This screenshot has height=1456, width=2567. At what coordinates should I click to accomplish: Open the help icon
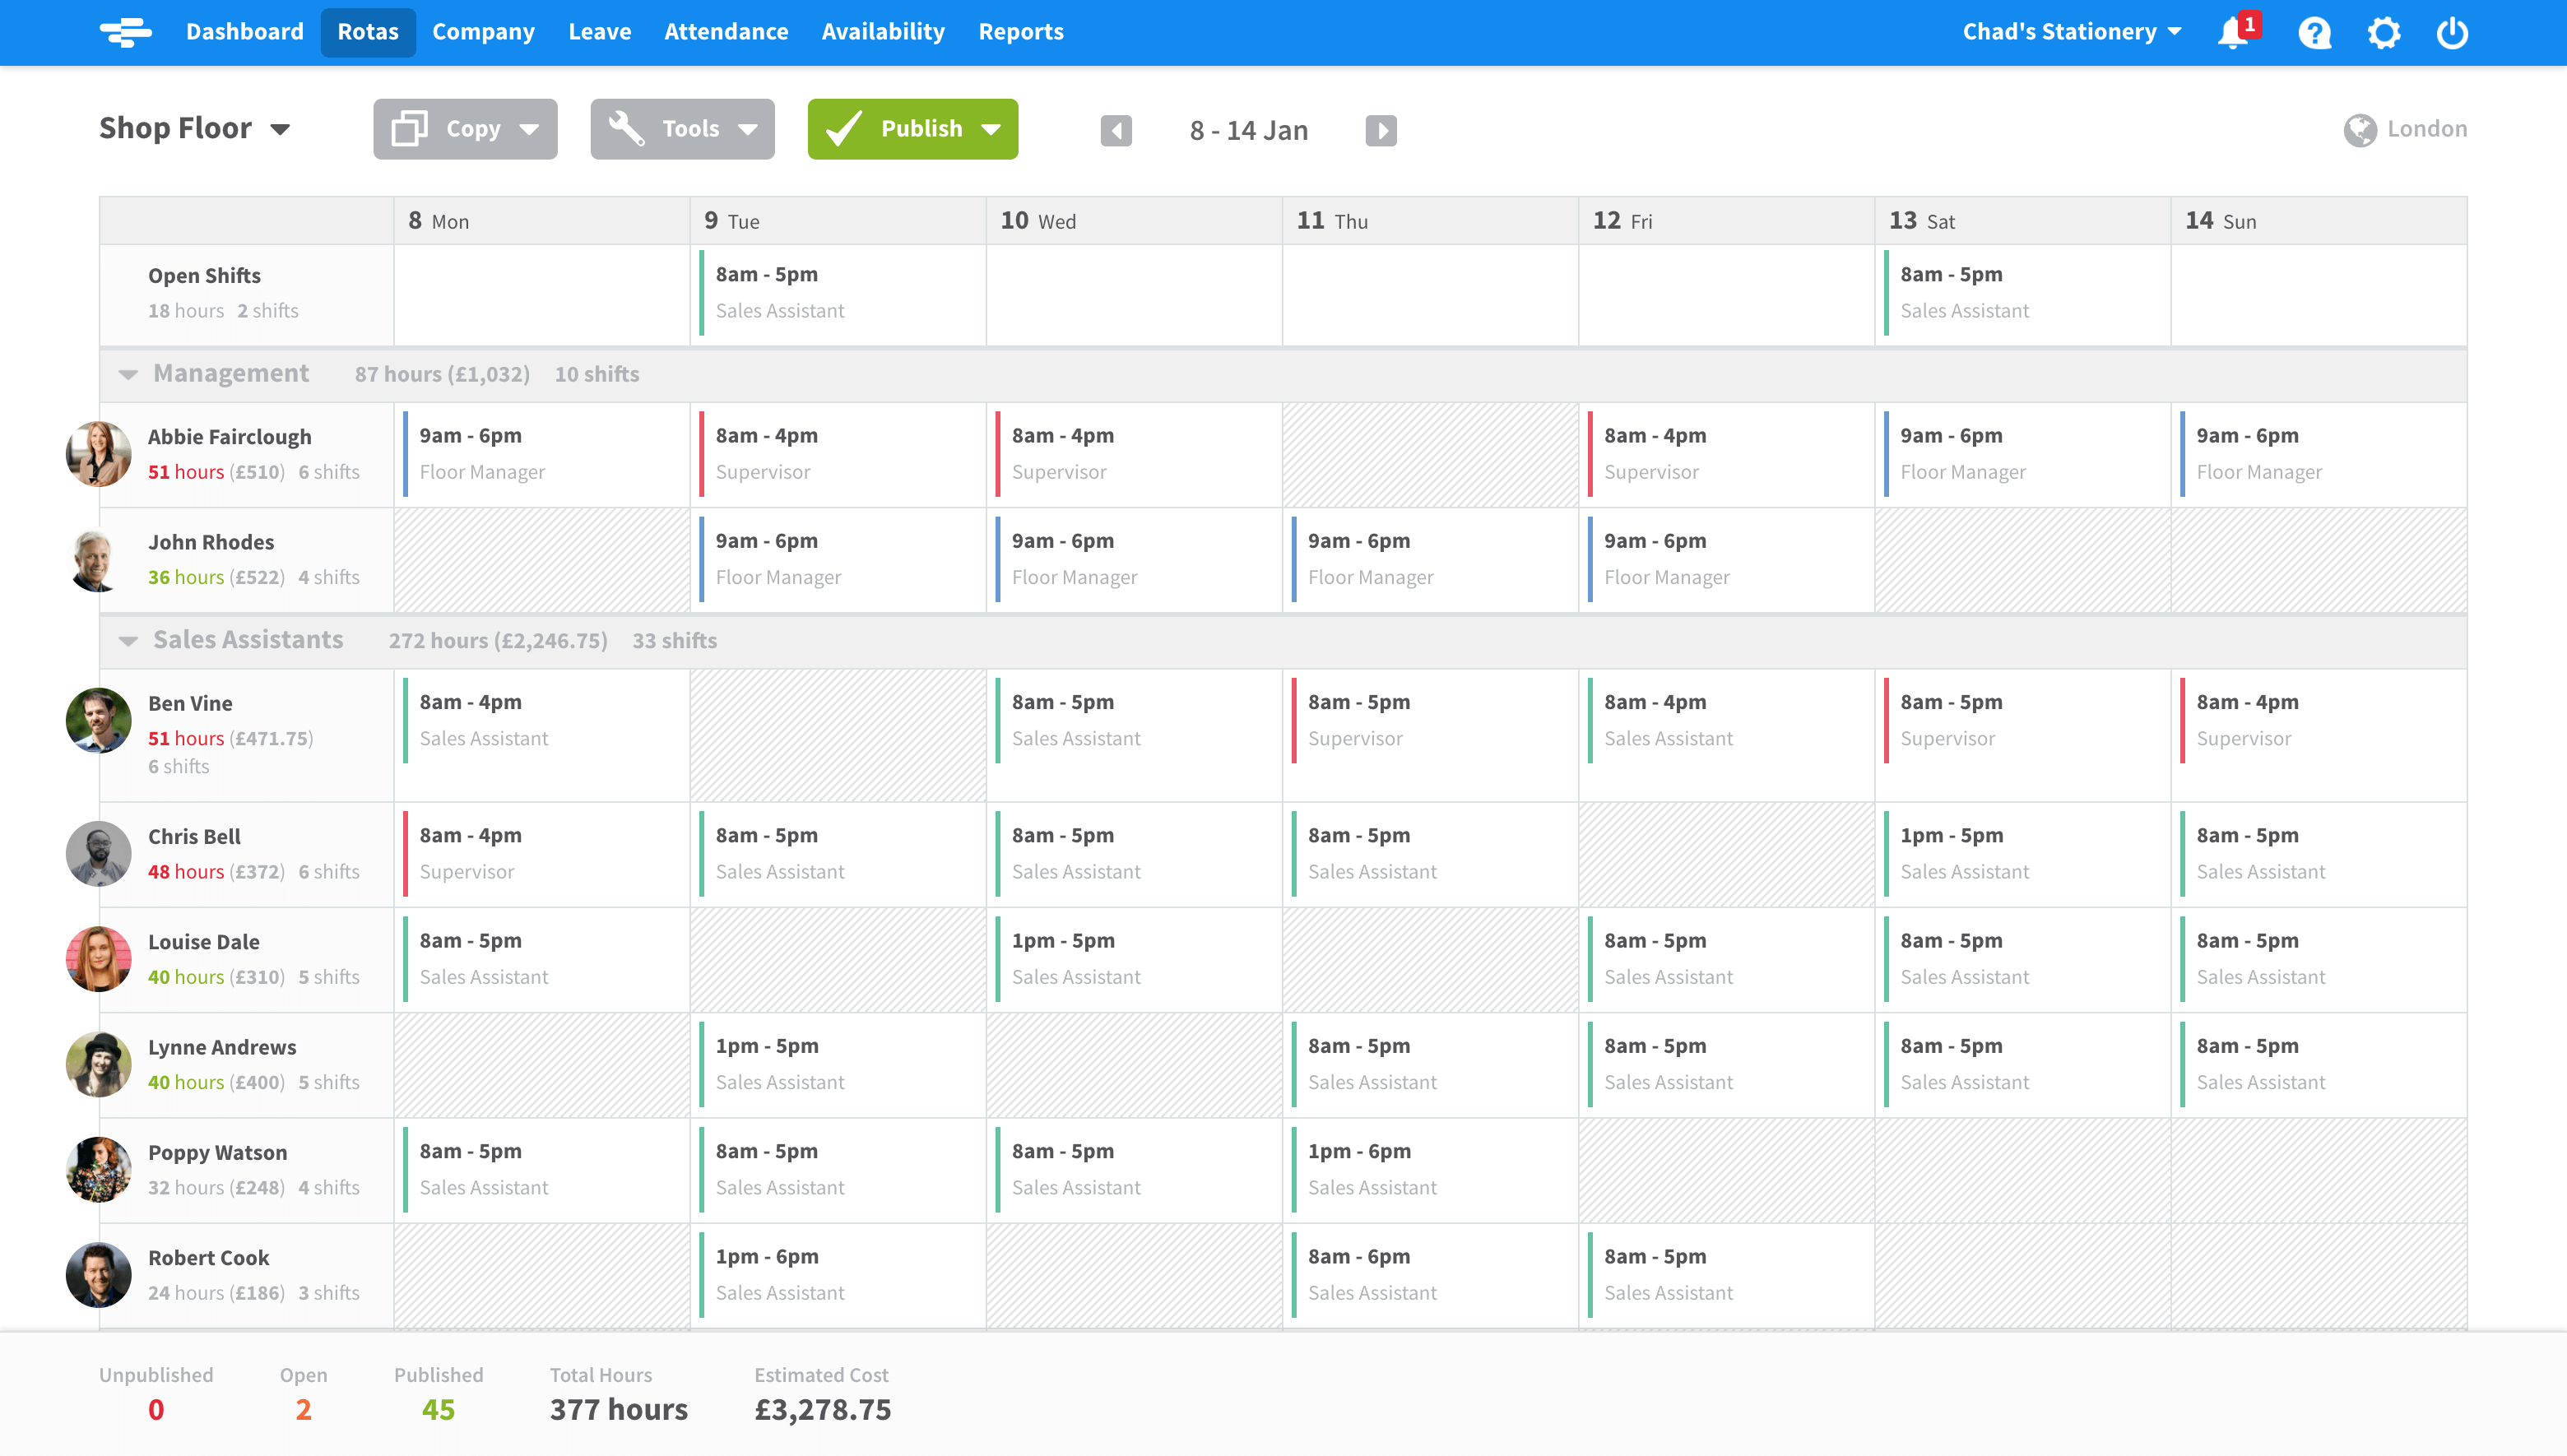tap(2315, 32)
